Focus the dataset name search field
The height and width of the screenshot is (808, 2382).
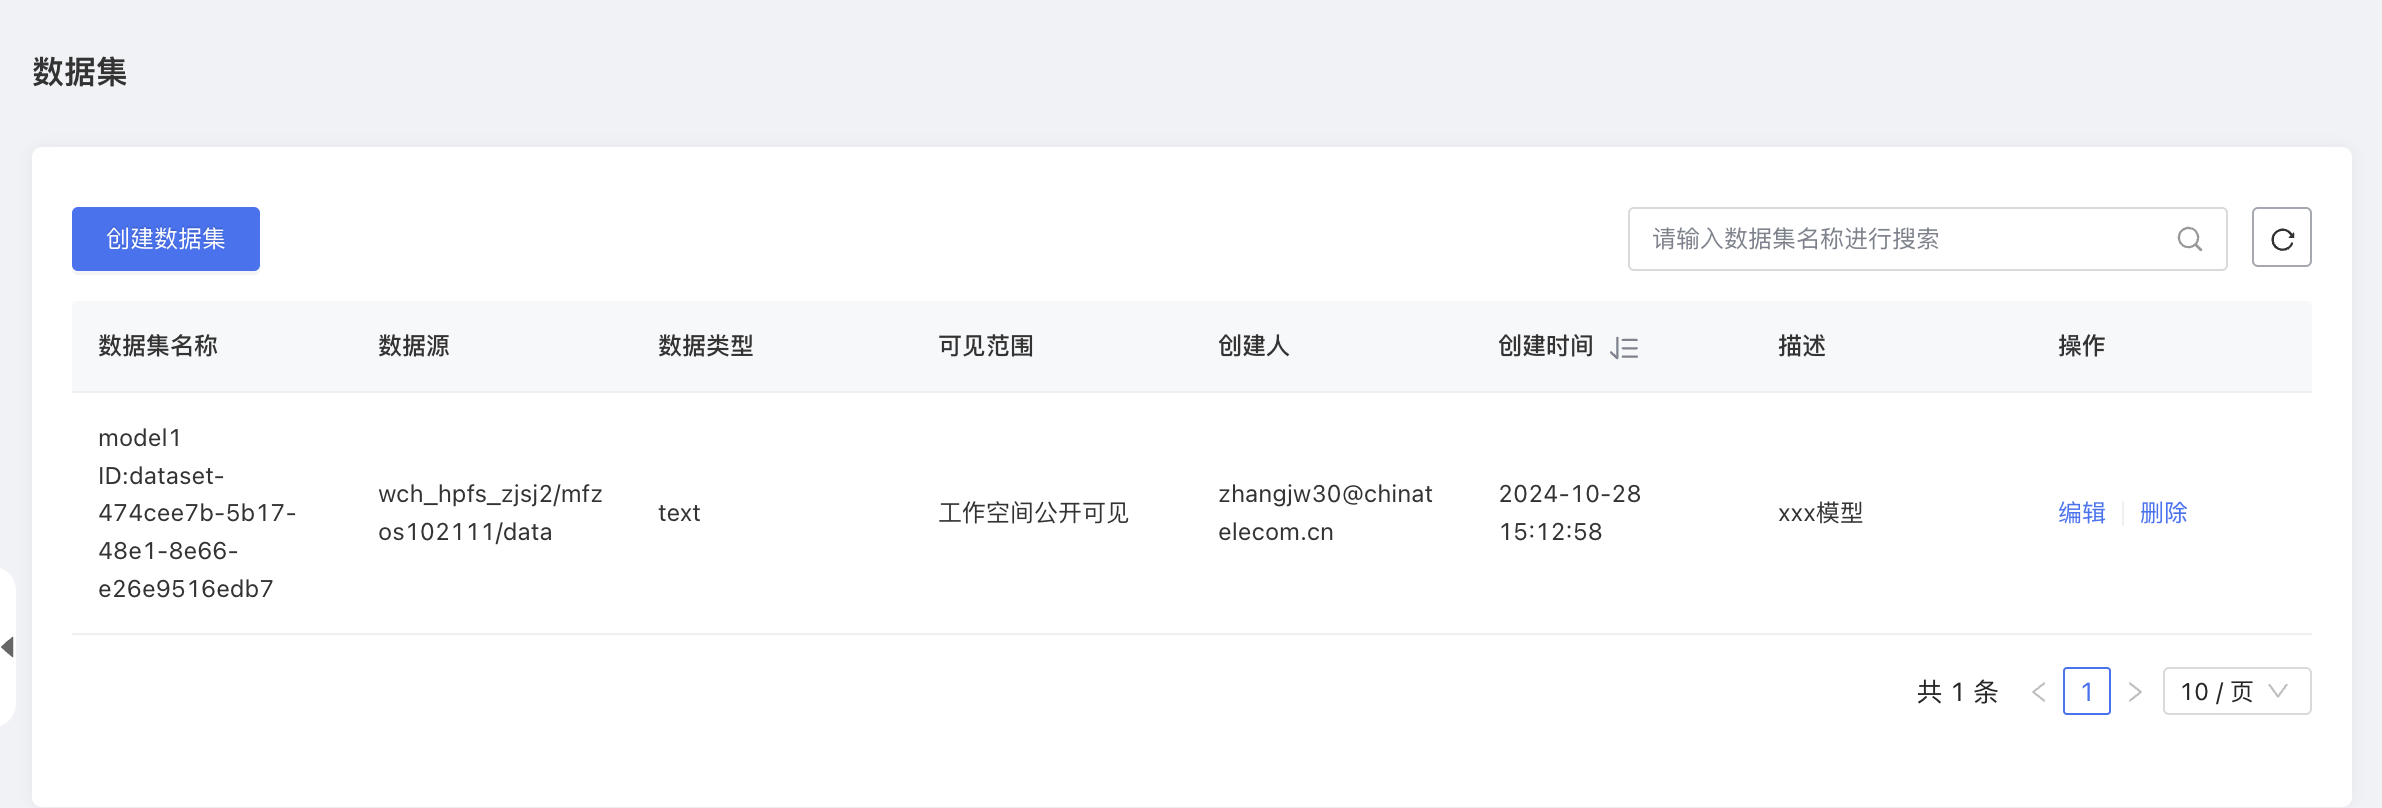(x=1900, y=239)
